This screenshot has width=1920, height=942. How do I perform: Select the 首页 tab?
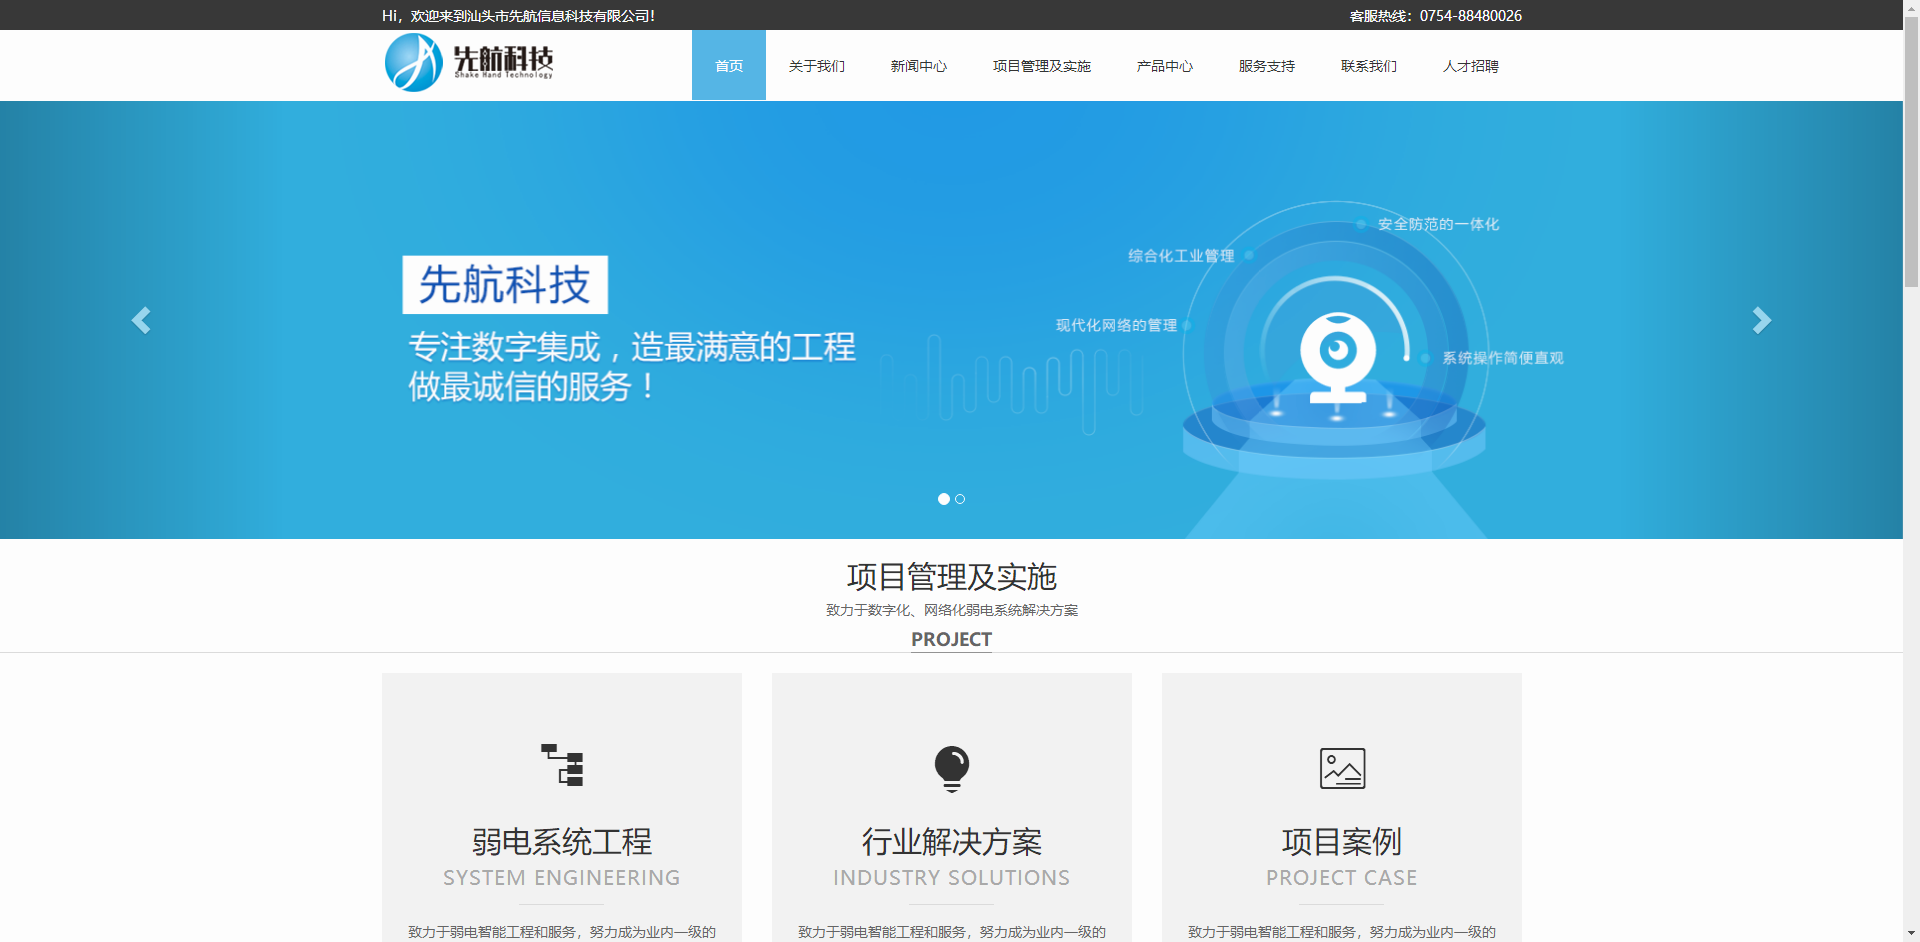coord(728,65)
